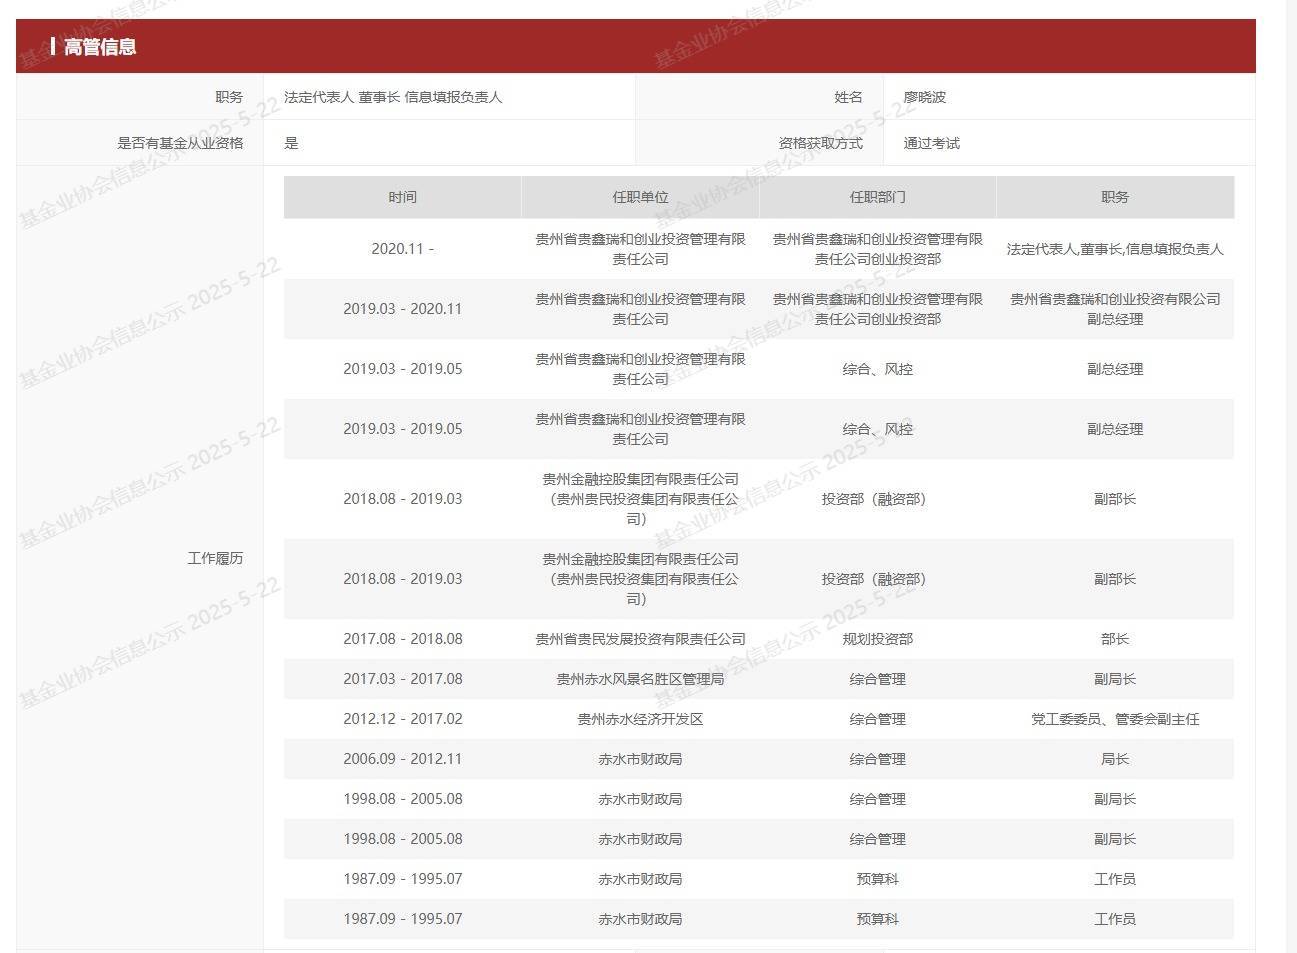Click the 时间 column header

tap(403, 197)
